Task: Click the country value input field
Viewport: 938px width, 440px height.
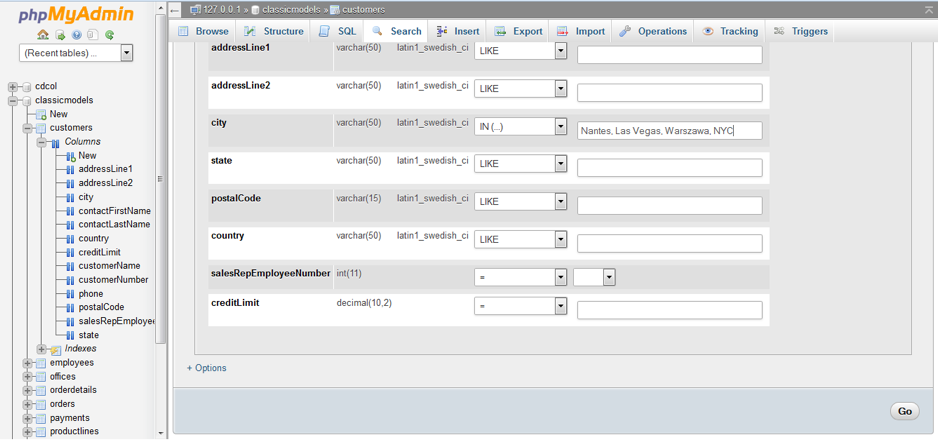Action: (669, 243)
